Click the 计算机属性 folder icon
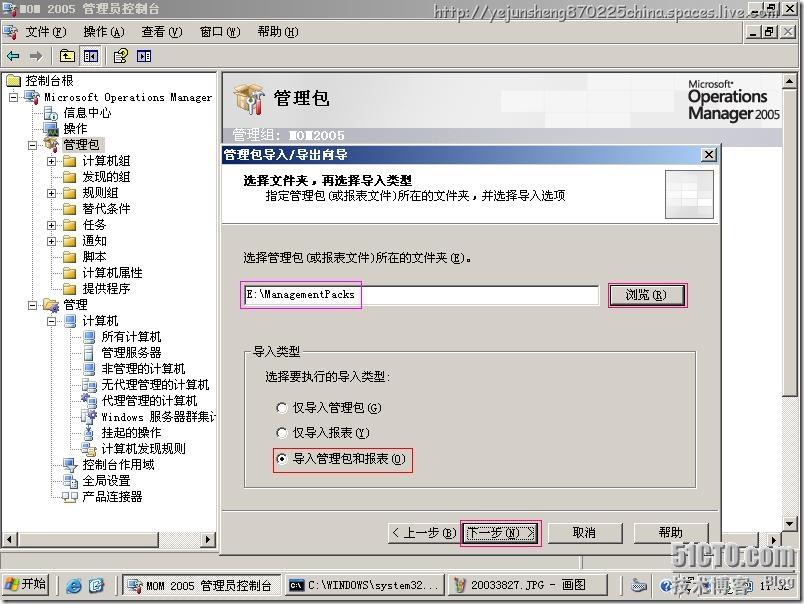 70,273
